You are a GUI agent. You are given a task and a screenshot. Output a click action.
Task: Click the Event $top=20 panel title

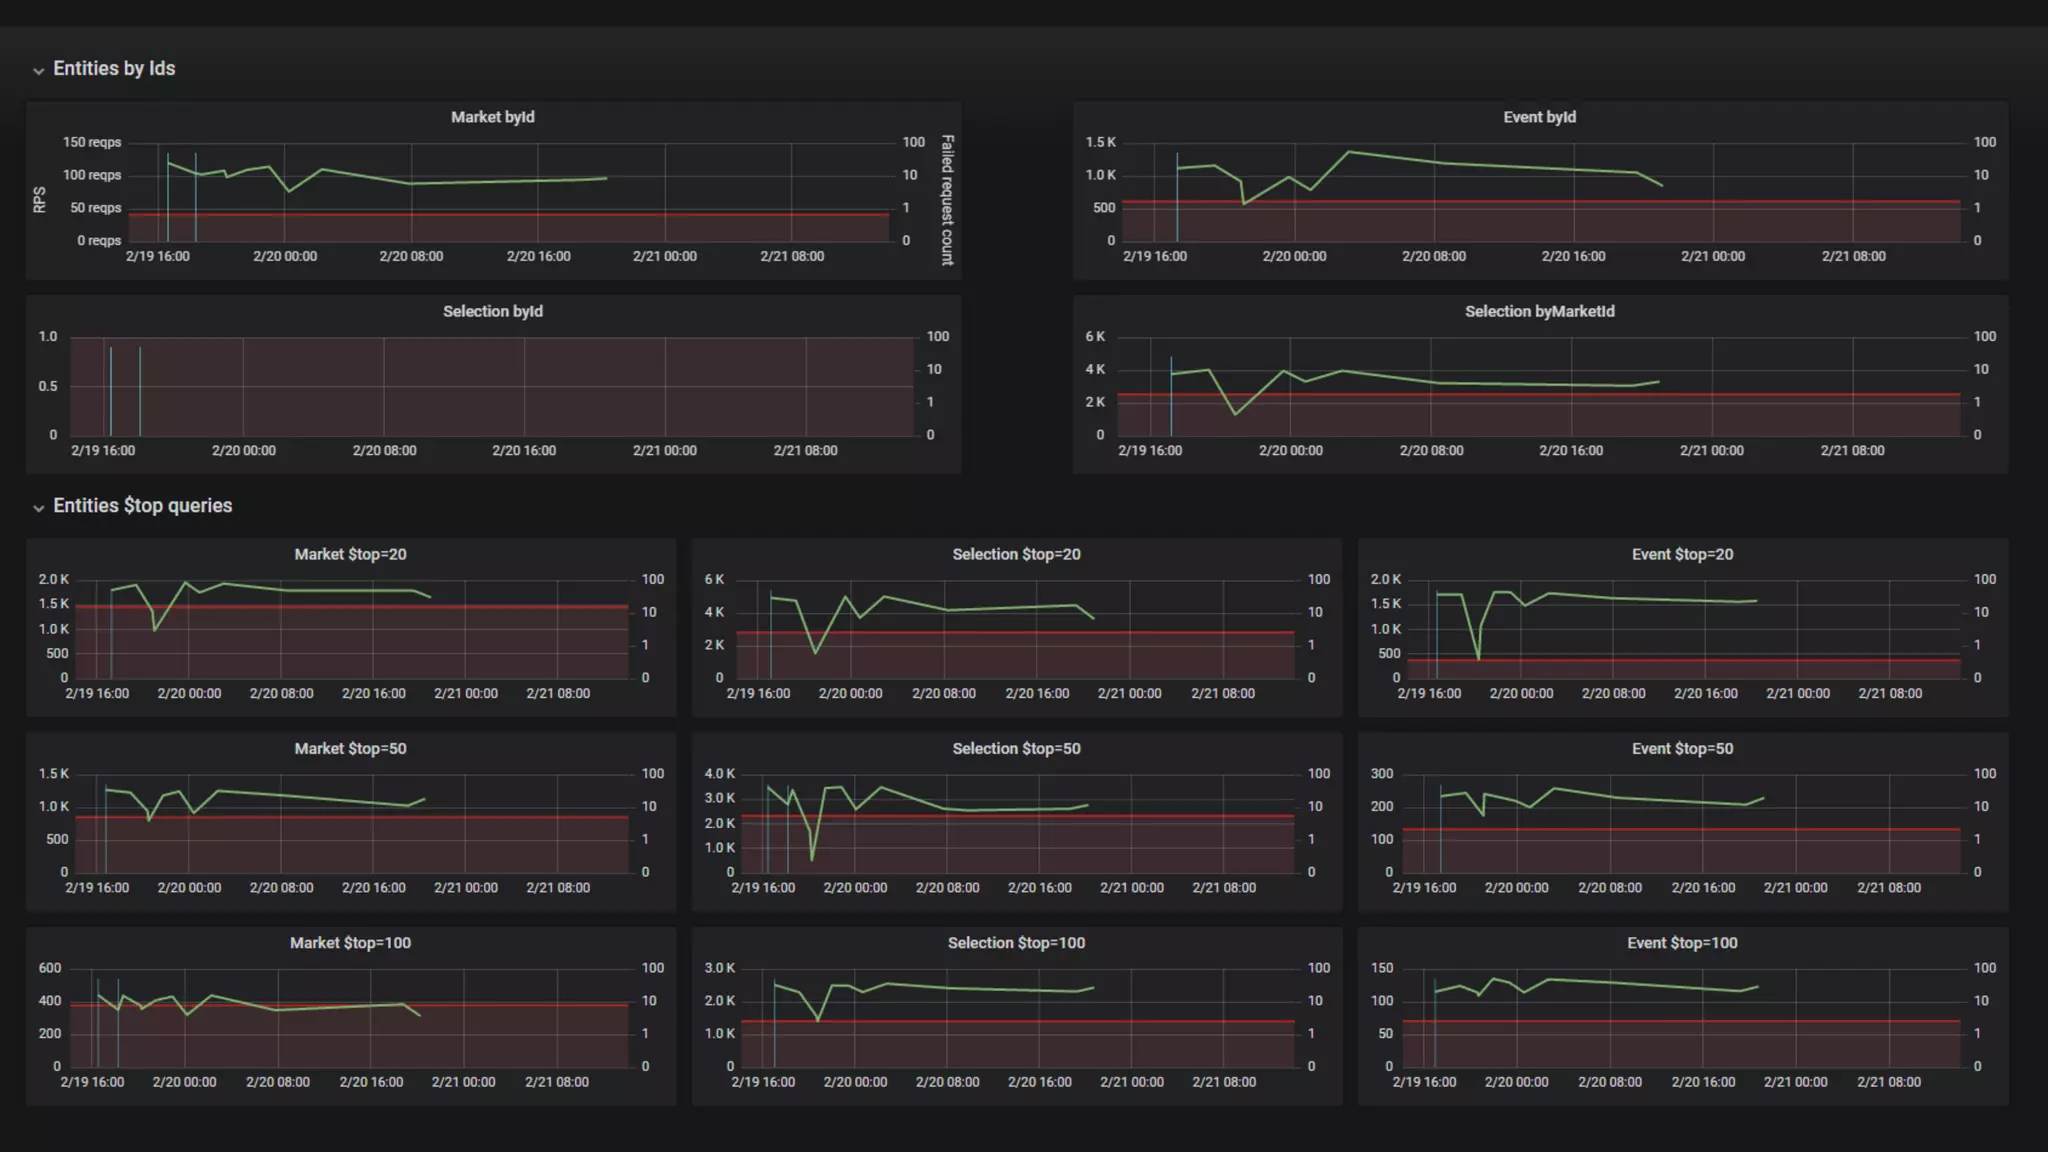pyautogui.click(x=1682, y=554)
